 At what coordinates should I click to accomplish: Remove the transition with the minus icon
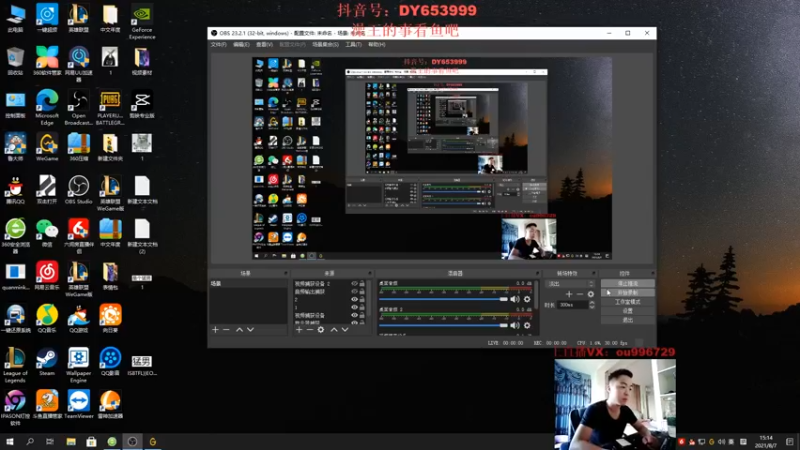(x=580, y=294)
